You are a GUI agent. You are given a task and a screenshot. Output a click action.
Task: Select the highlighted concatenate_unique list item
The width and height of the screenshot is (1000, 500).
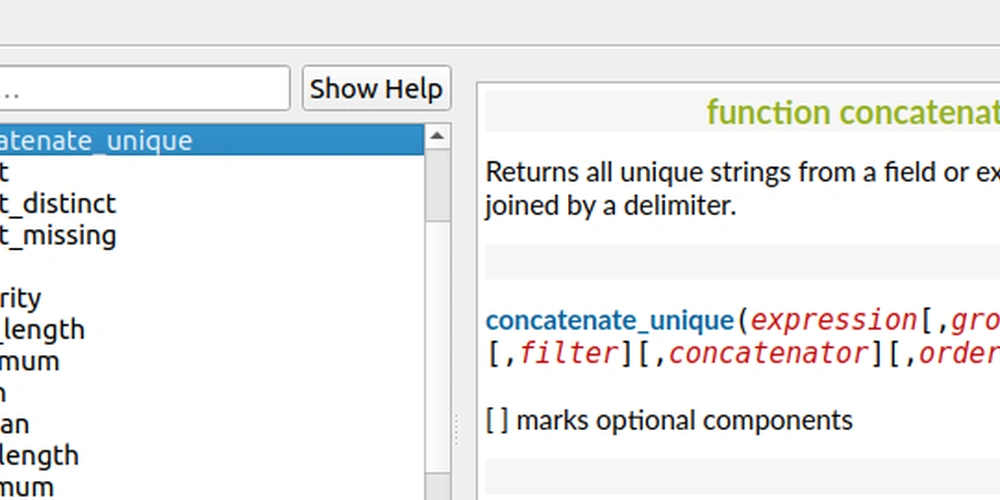tap(96, 140)
